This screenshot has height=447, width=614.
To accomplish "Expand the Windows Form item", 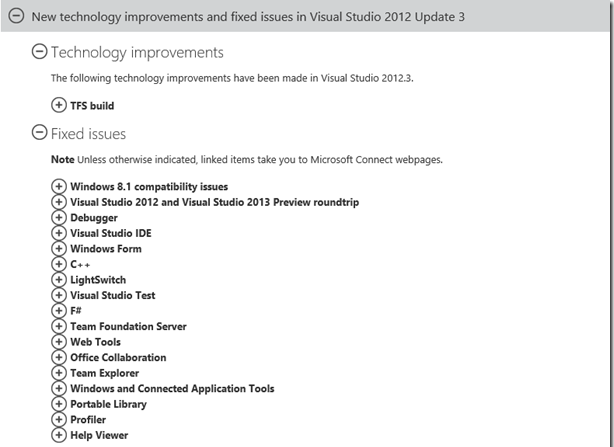I will (59, 249).
